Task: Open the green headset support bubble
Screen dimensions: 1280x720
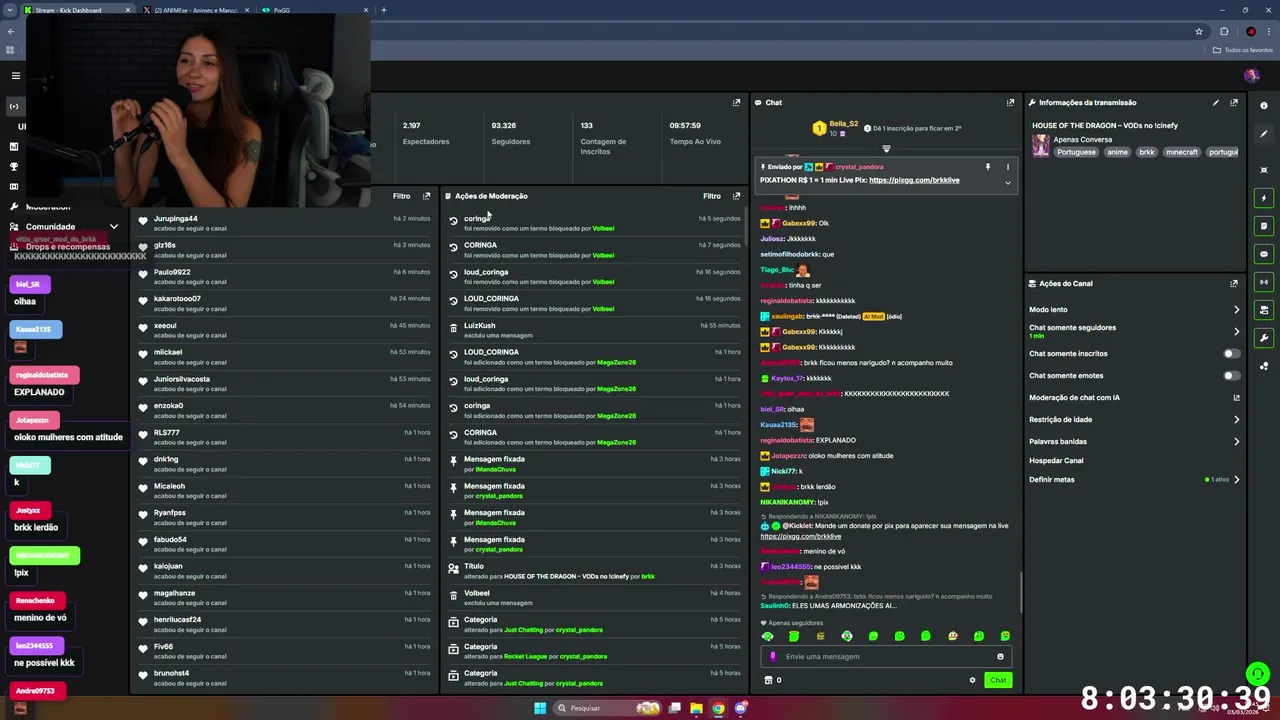Action: (1258, 673)
